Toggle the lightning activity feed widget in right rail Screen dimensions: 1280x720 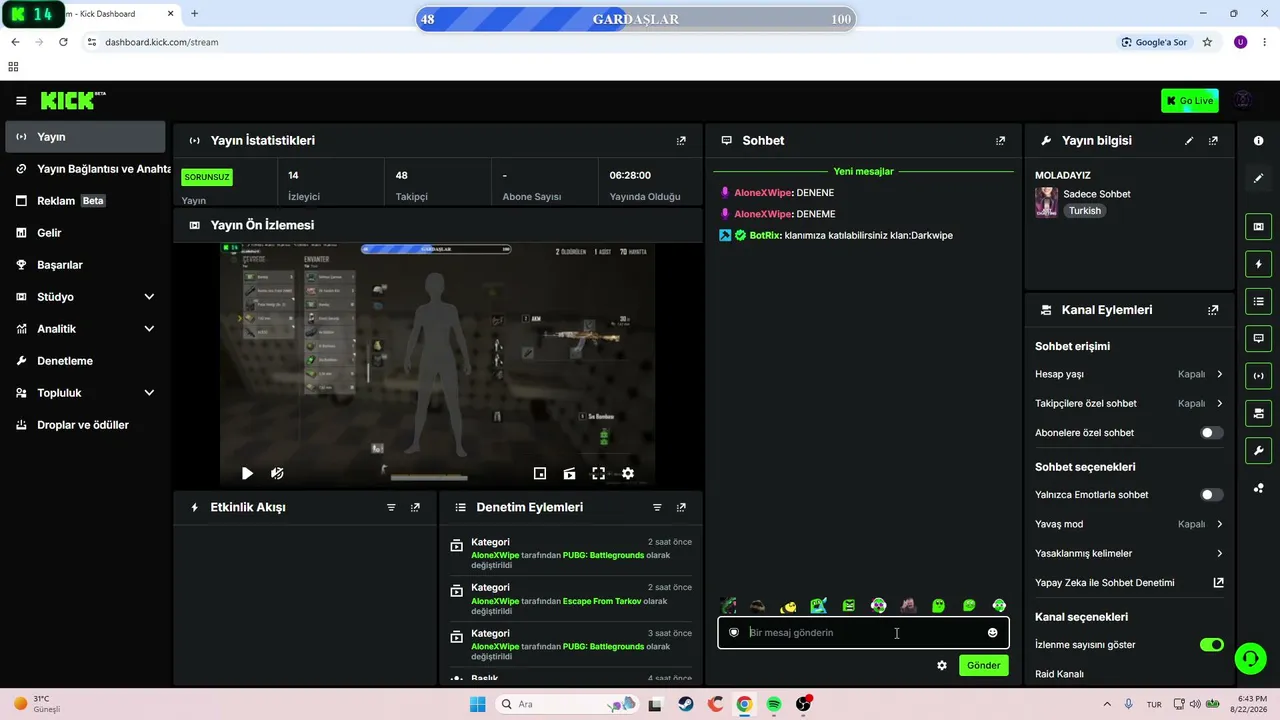point(1258,264)
